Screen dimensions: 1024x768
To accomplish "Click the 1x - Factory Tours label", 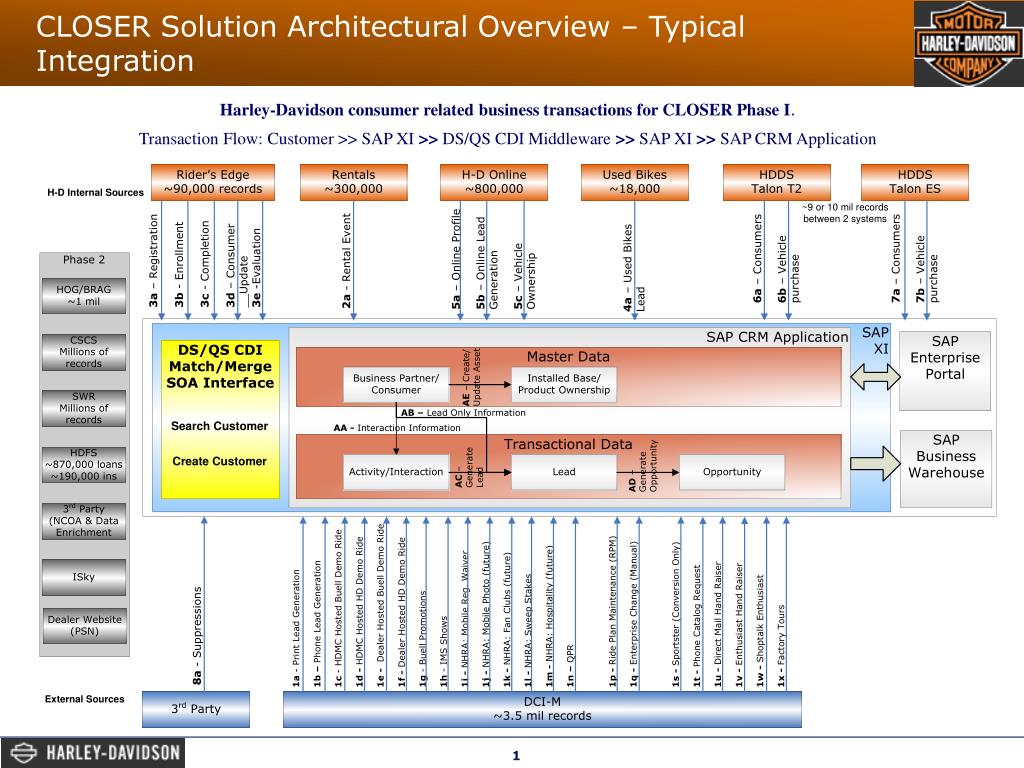I will [x=781, y=645].
